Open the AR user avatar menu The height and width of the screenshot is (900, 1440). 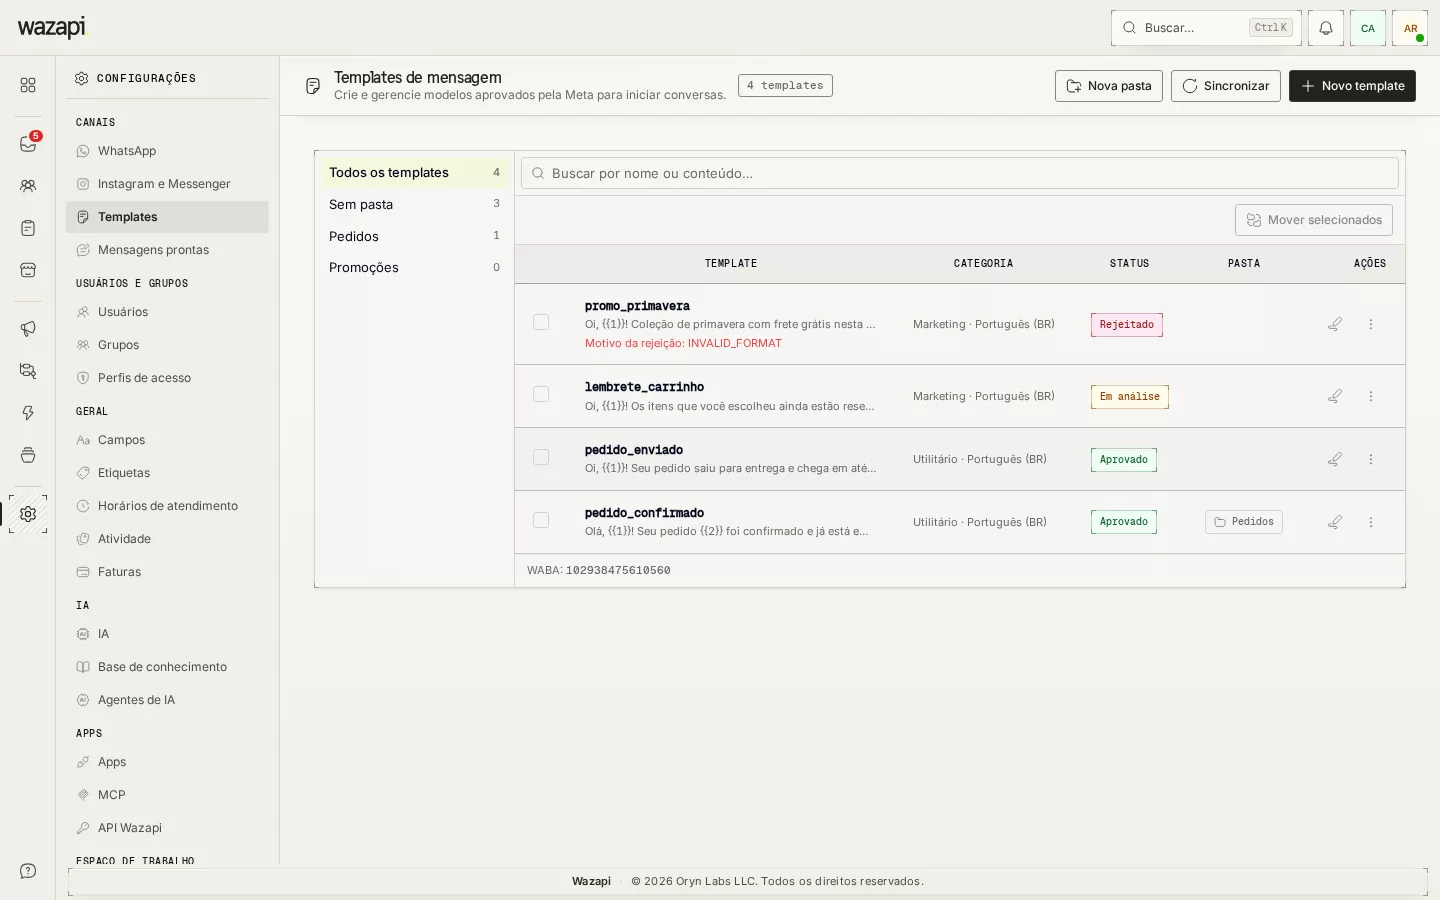pos(1410,28)
